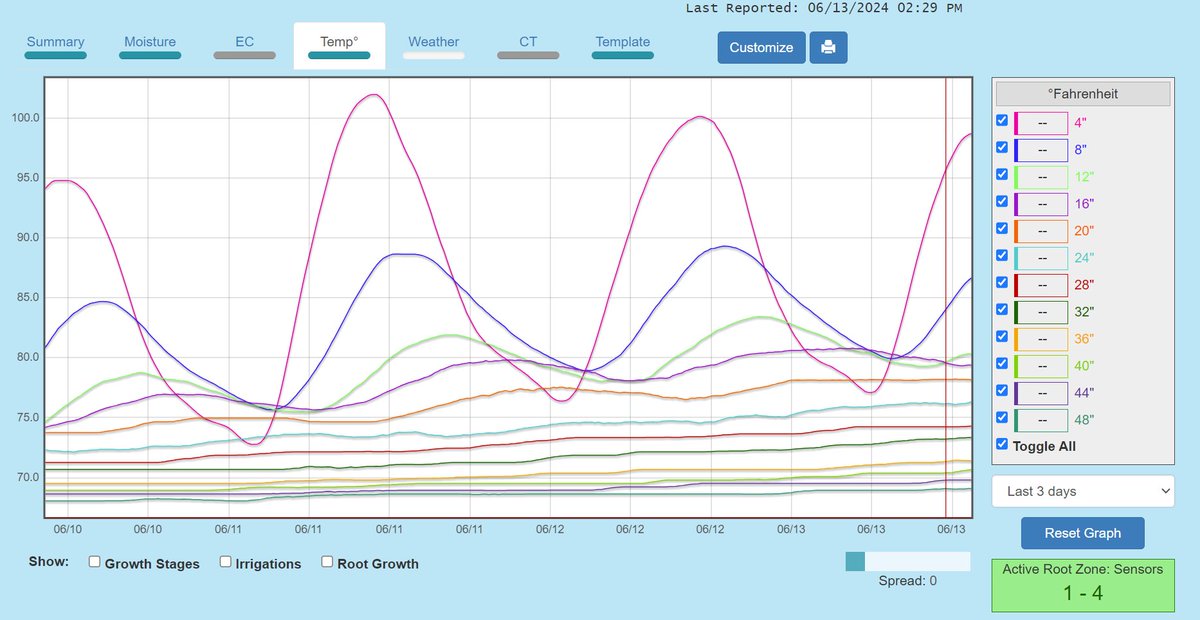
Task: Open the Weather tab
Action: (433, 42)
